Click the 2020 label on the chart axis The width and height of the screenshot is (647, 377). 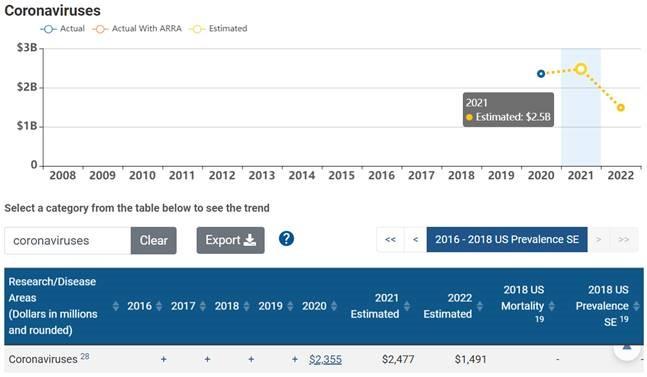point(541,176)
